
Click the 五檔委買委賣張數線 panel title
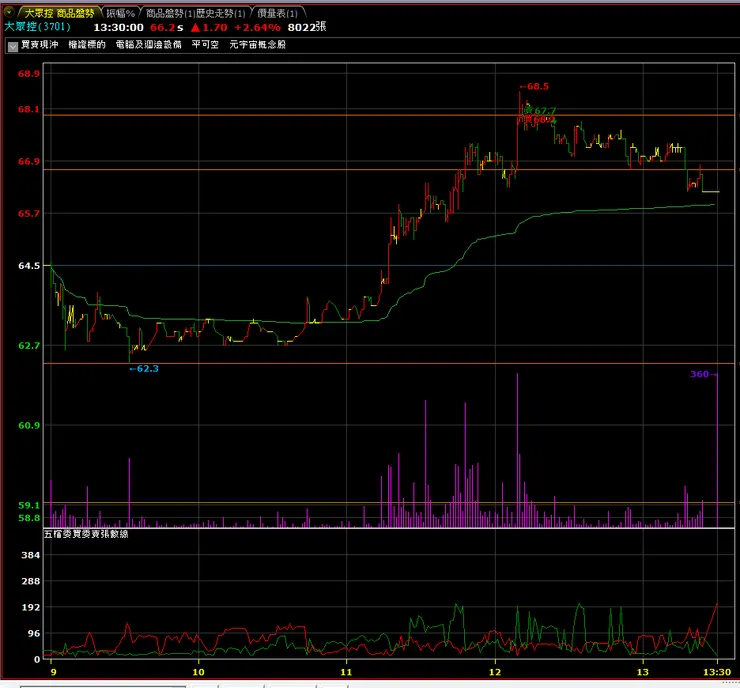point(86,534)
